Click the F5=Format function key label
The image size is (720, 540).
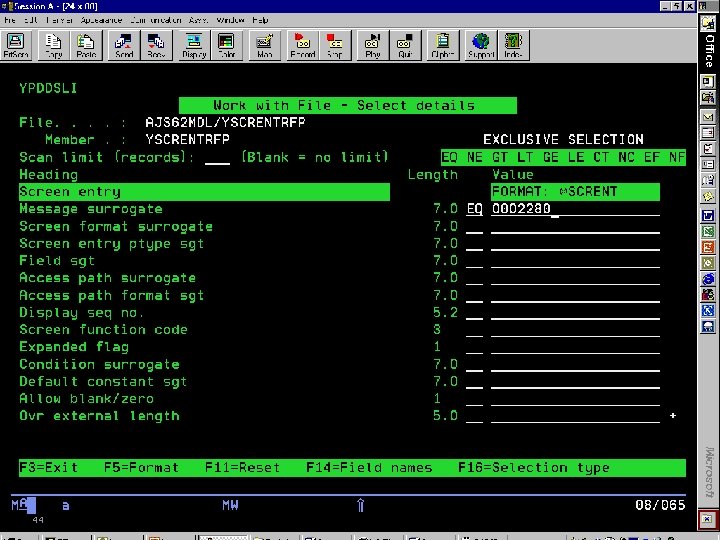coord(141,468)
